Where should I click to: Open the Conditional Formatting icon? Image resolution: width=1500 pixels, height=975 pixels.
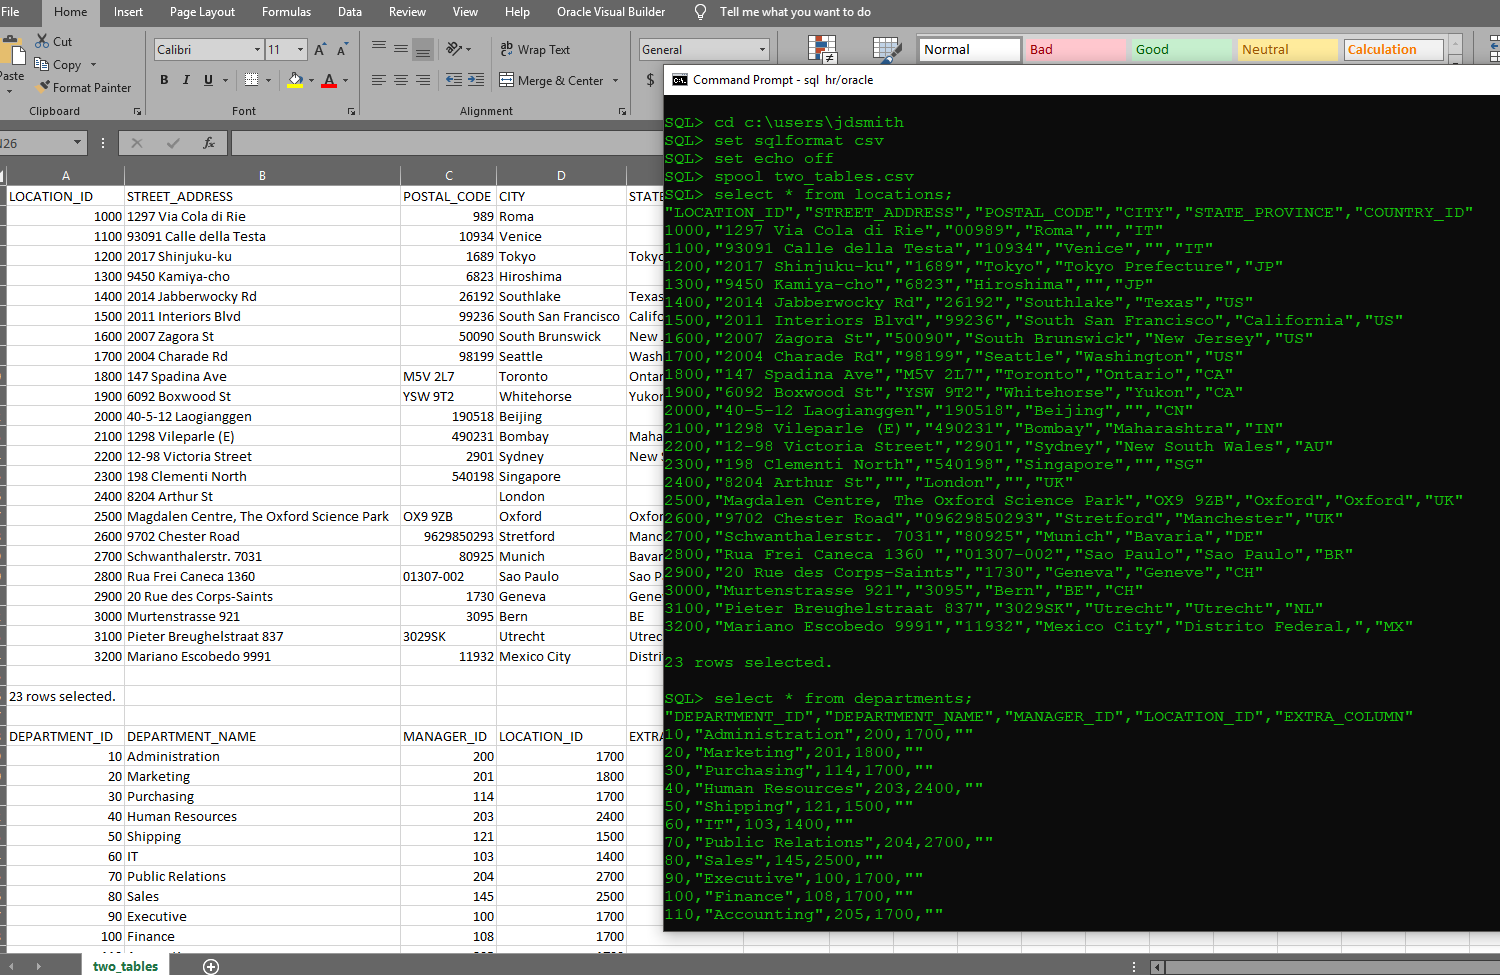click(822, 49)
